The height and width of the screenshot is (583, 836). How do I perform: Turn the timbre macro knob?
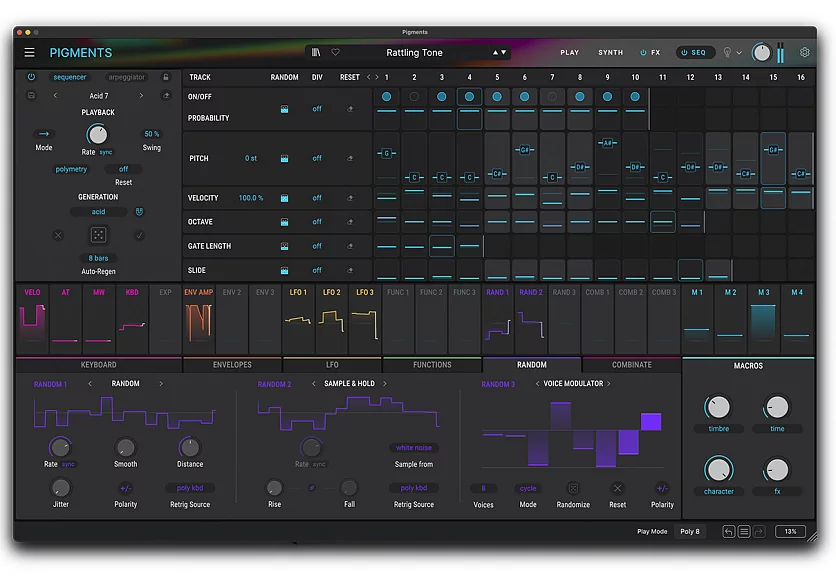[x=718, y=407]
